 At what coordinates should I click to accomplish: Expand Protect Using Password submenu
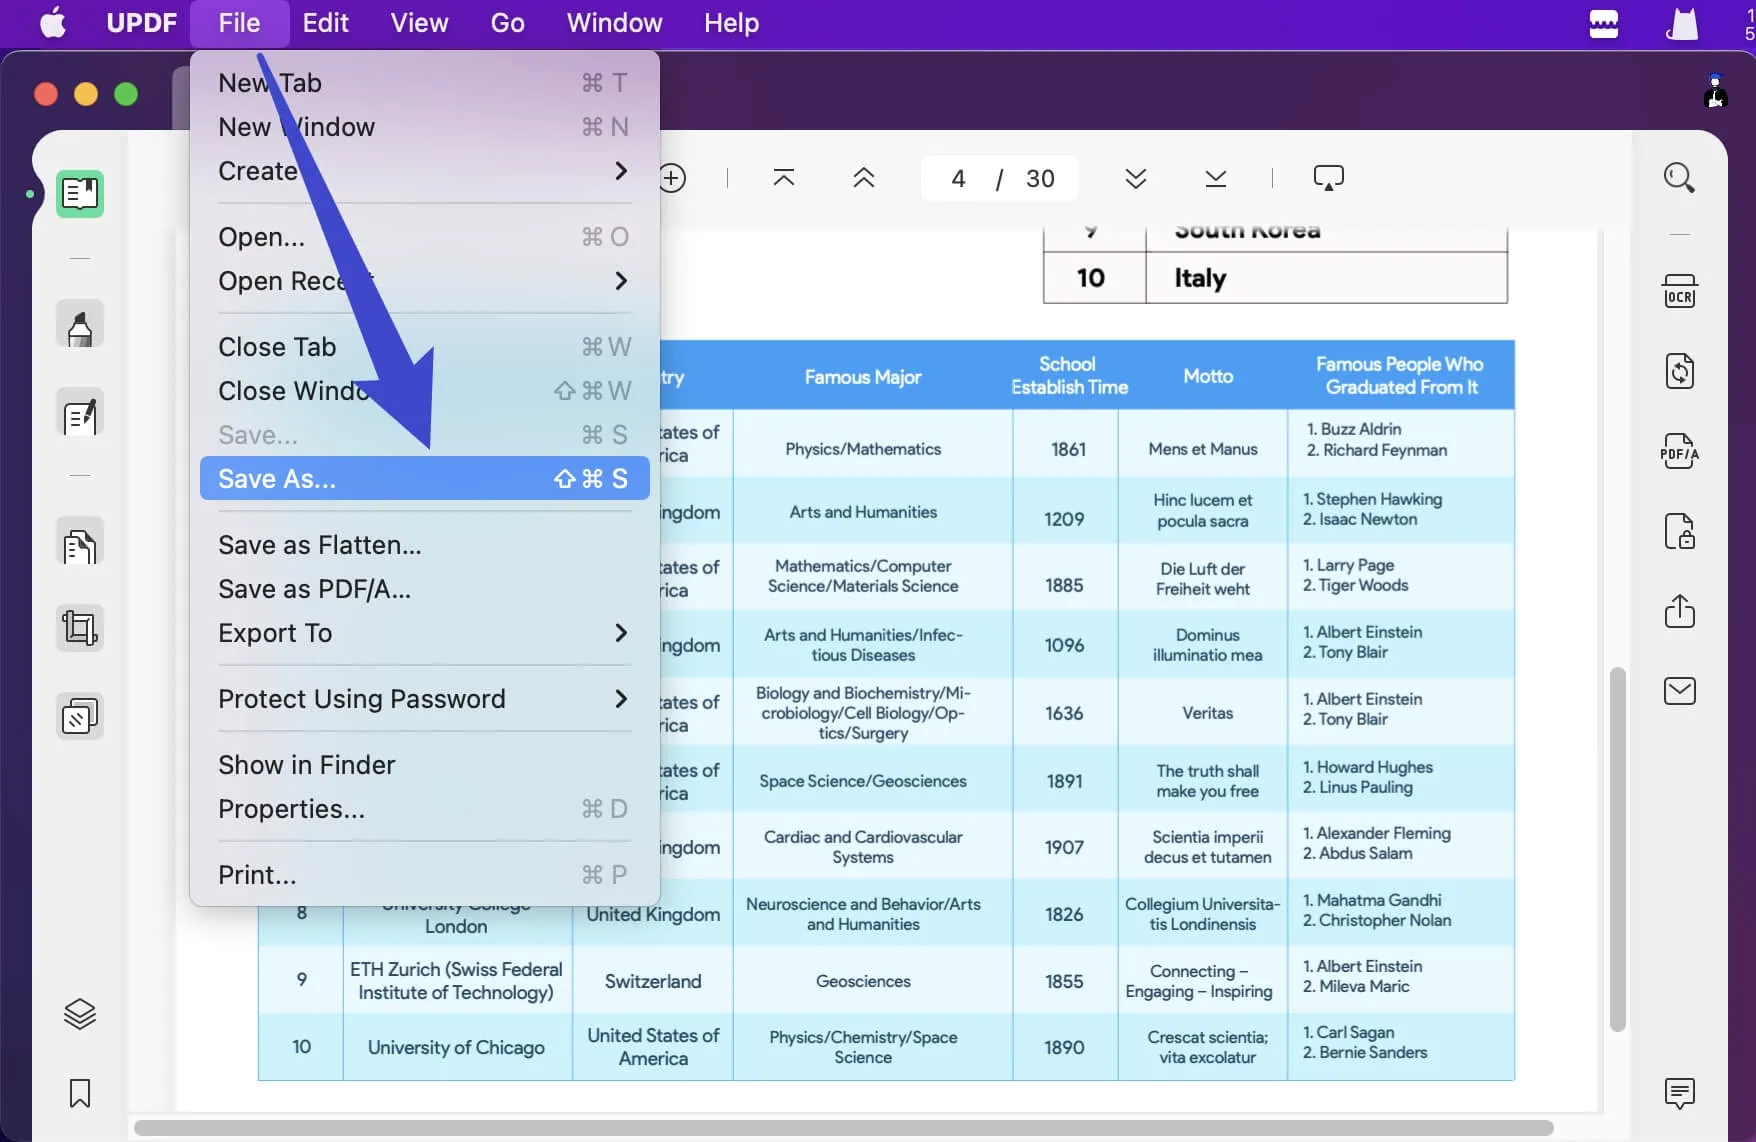(x=425, y=699)
